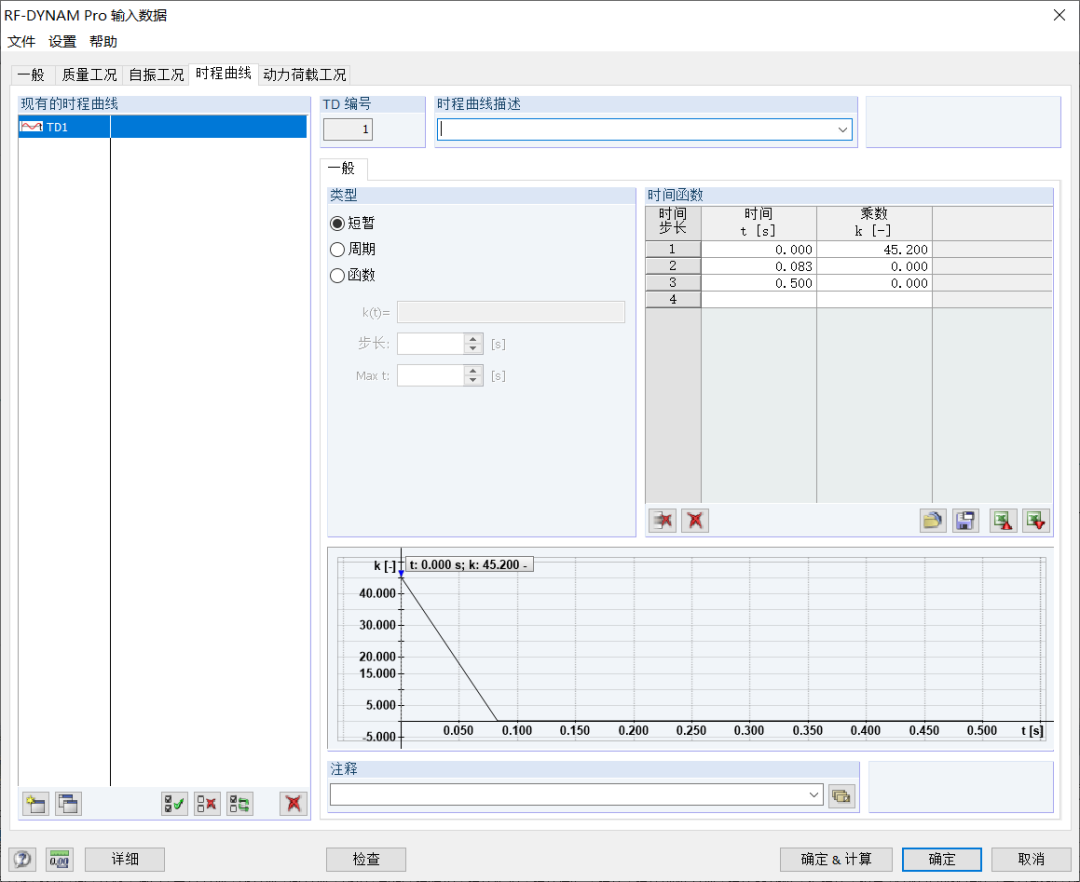Export the table to Excel icon
This screenshot has width=1080, height=882.
click(1003, 521)
